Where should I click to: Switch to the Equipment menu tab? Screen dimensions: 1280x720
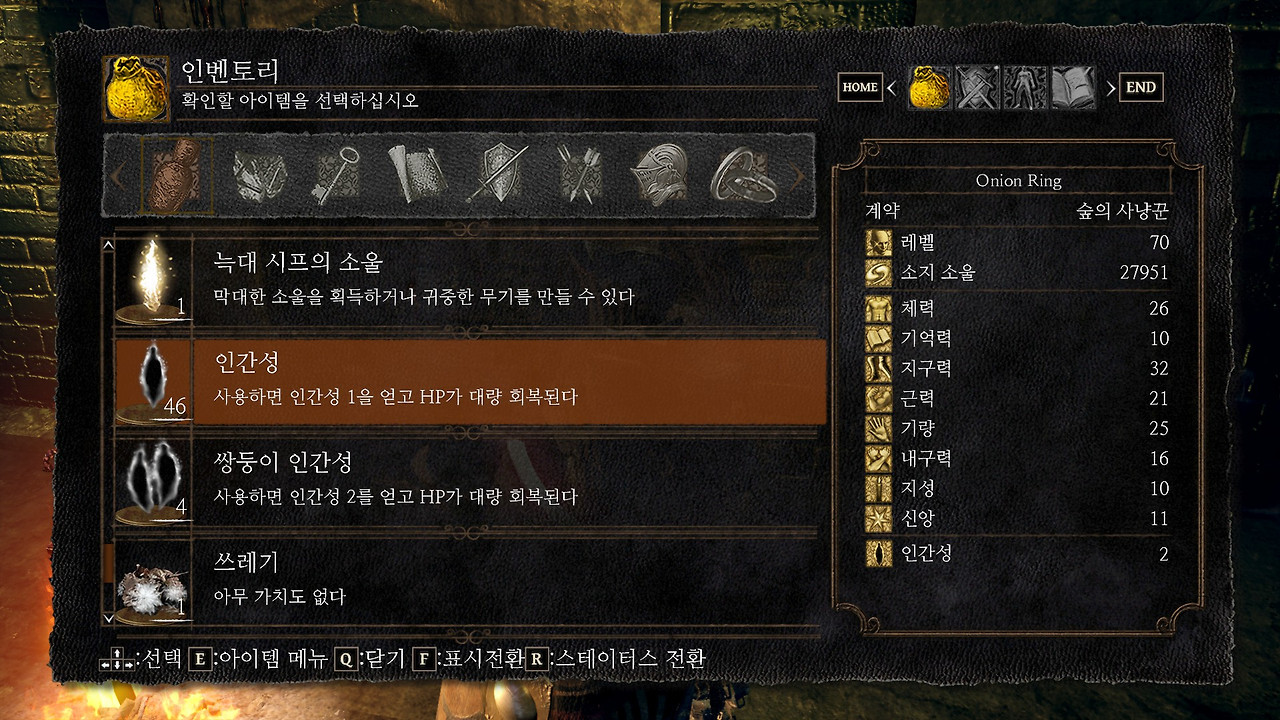[x=977, y=88]
